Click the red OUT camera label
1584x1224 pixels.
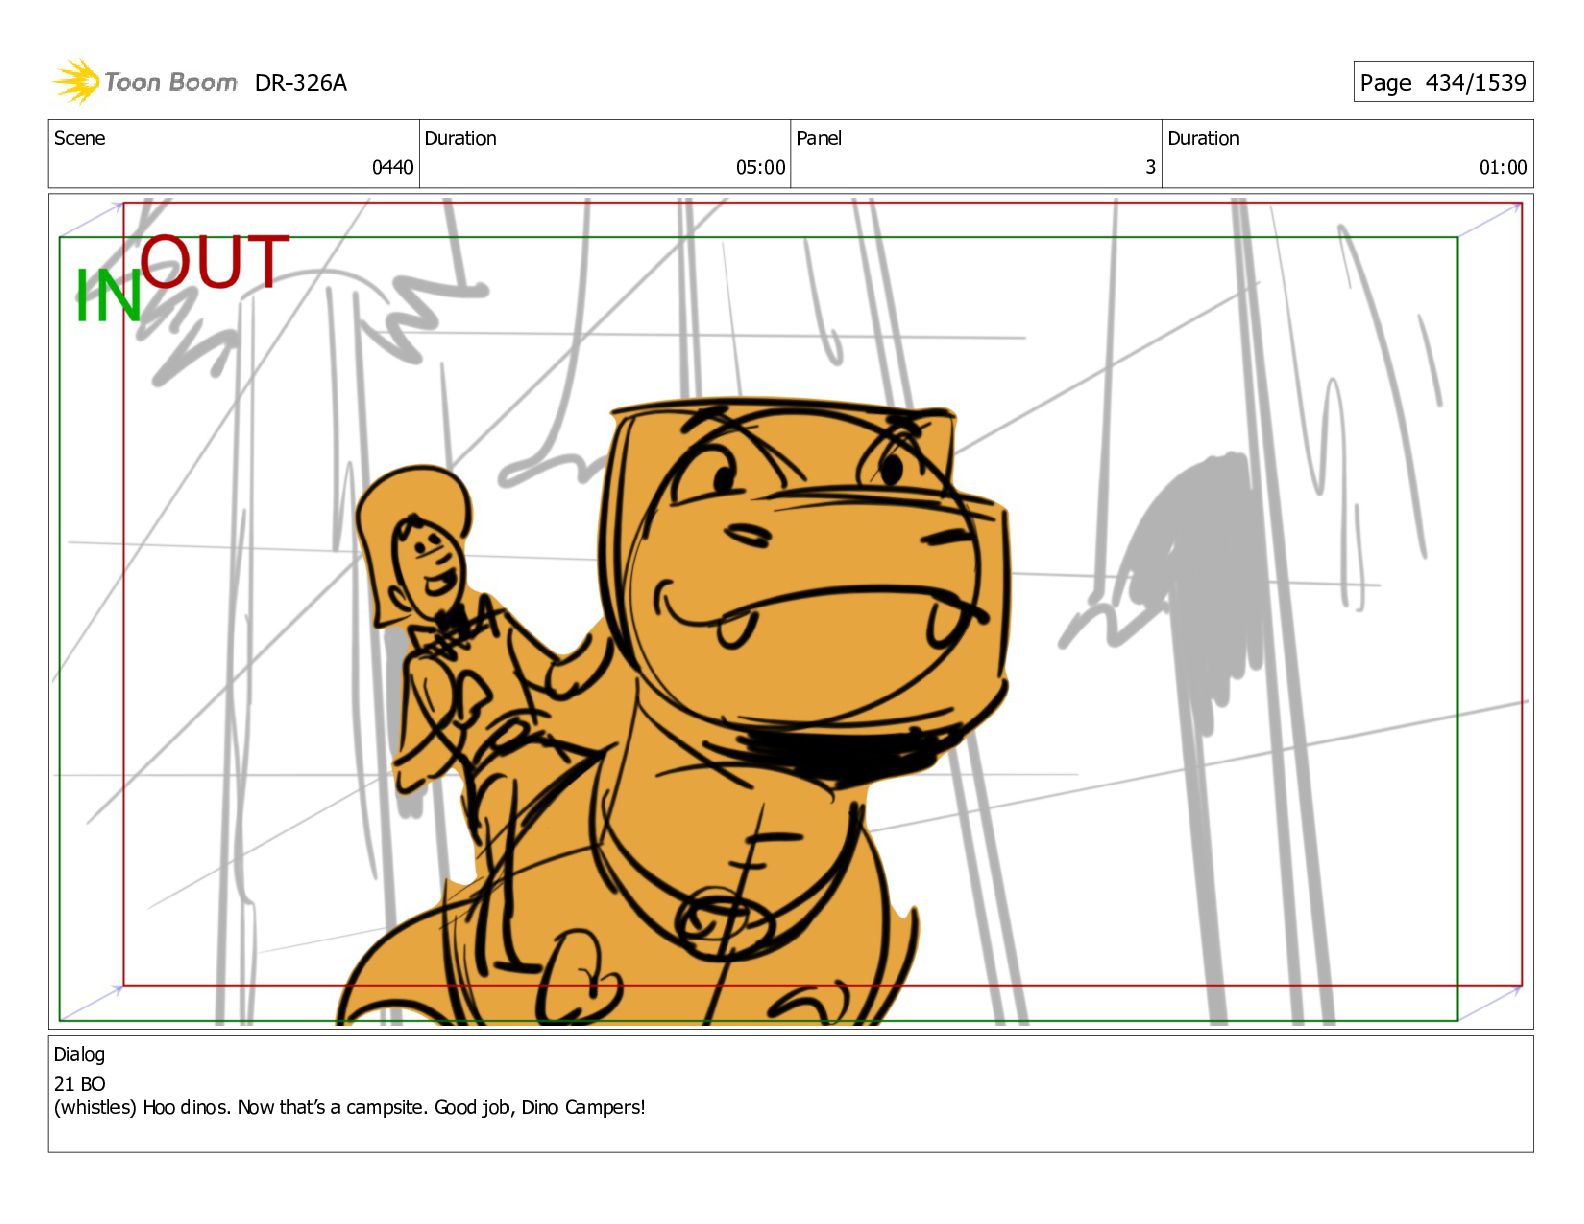click(214, 262)
